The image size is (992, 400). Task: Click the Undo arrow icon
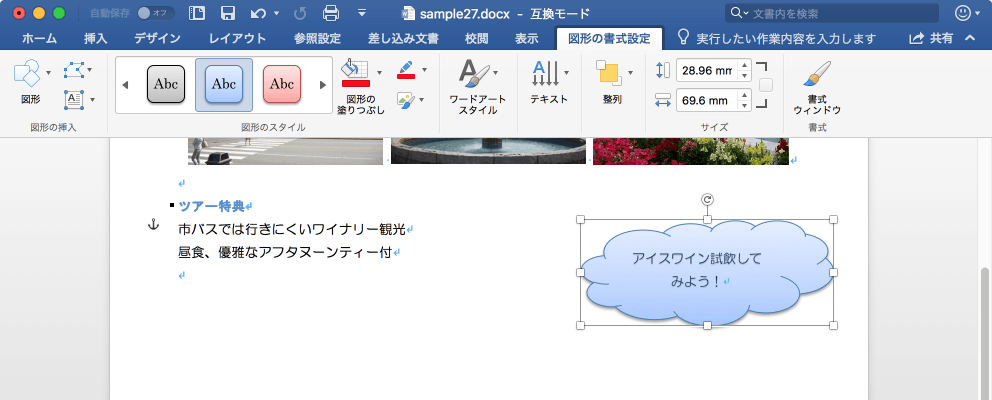(258, 13)
